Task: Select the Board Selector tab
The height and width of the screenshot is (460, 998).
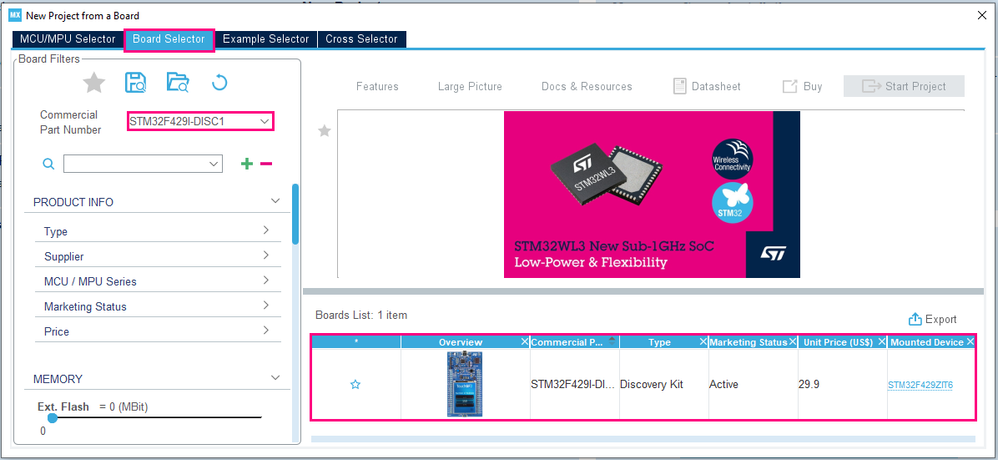Action: point(169,39)
